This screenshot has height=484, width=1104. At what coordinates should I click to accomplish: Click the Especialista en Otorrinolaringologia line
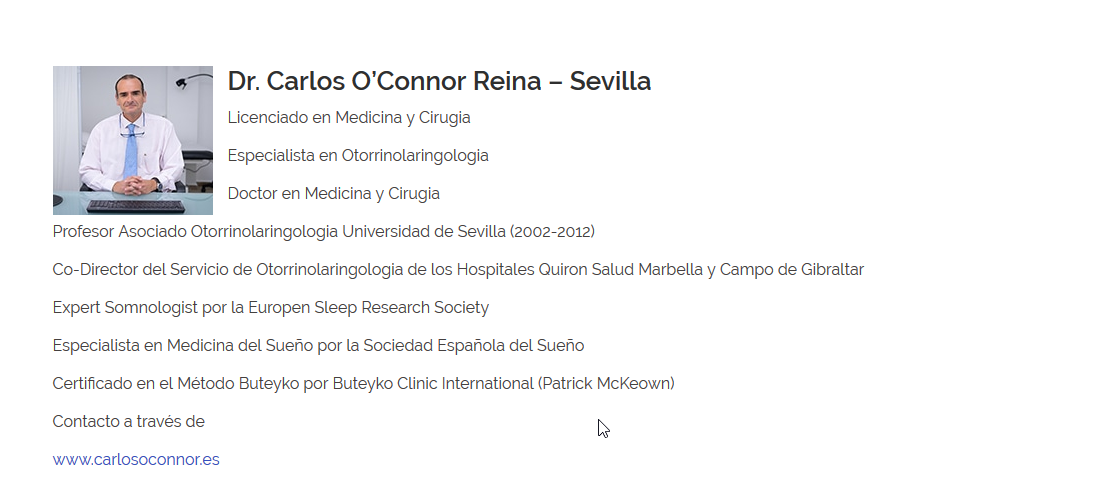click(358, 156)
